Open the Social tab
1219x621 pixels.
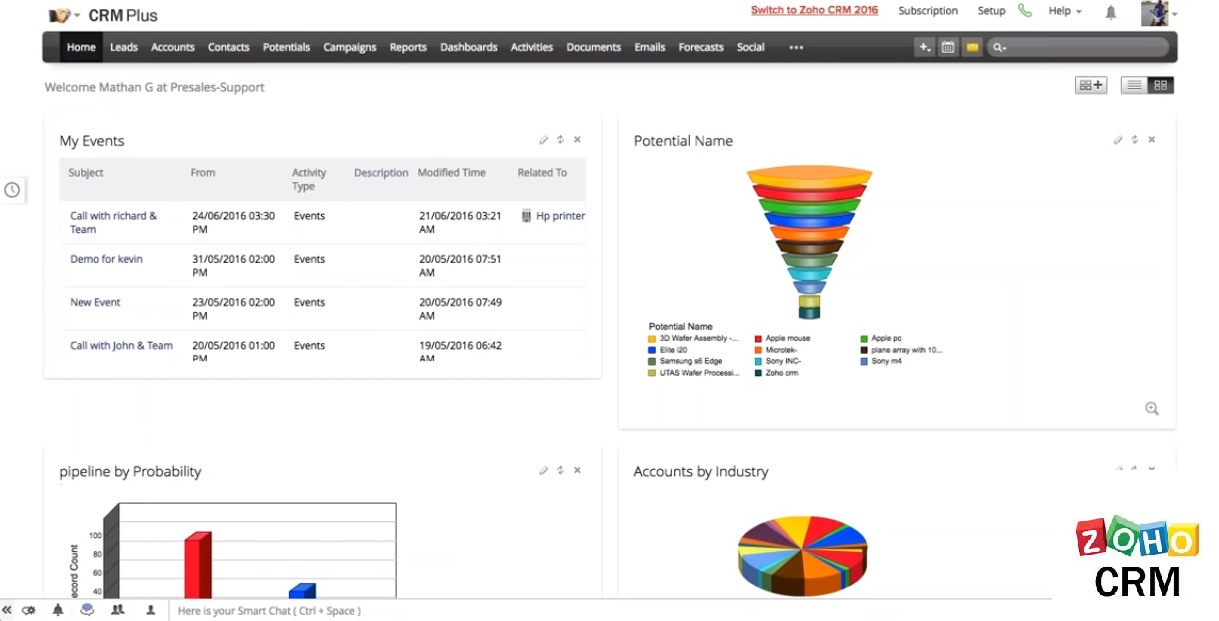coord(751,47)
